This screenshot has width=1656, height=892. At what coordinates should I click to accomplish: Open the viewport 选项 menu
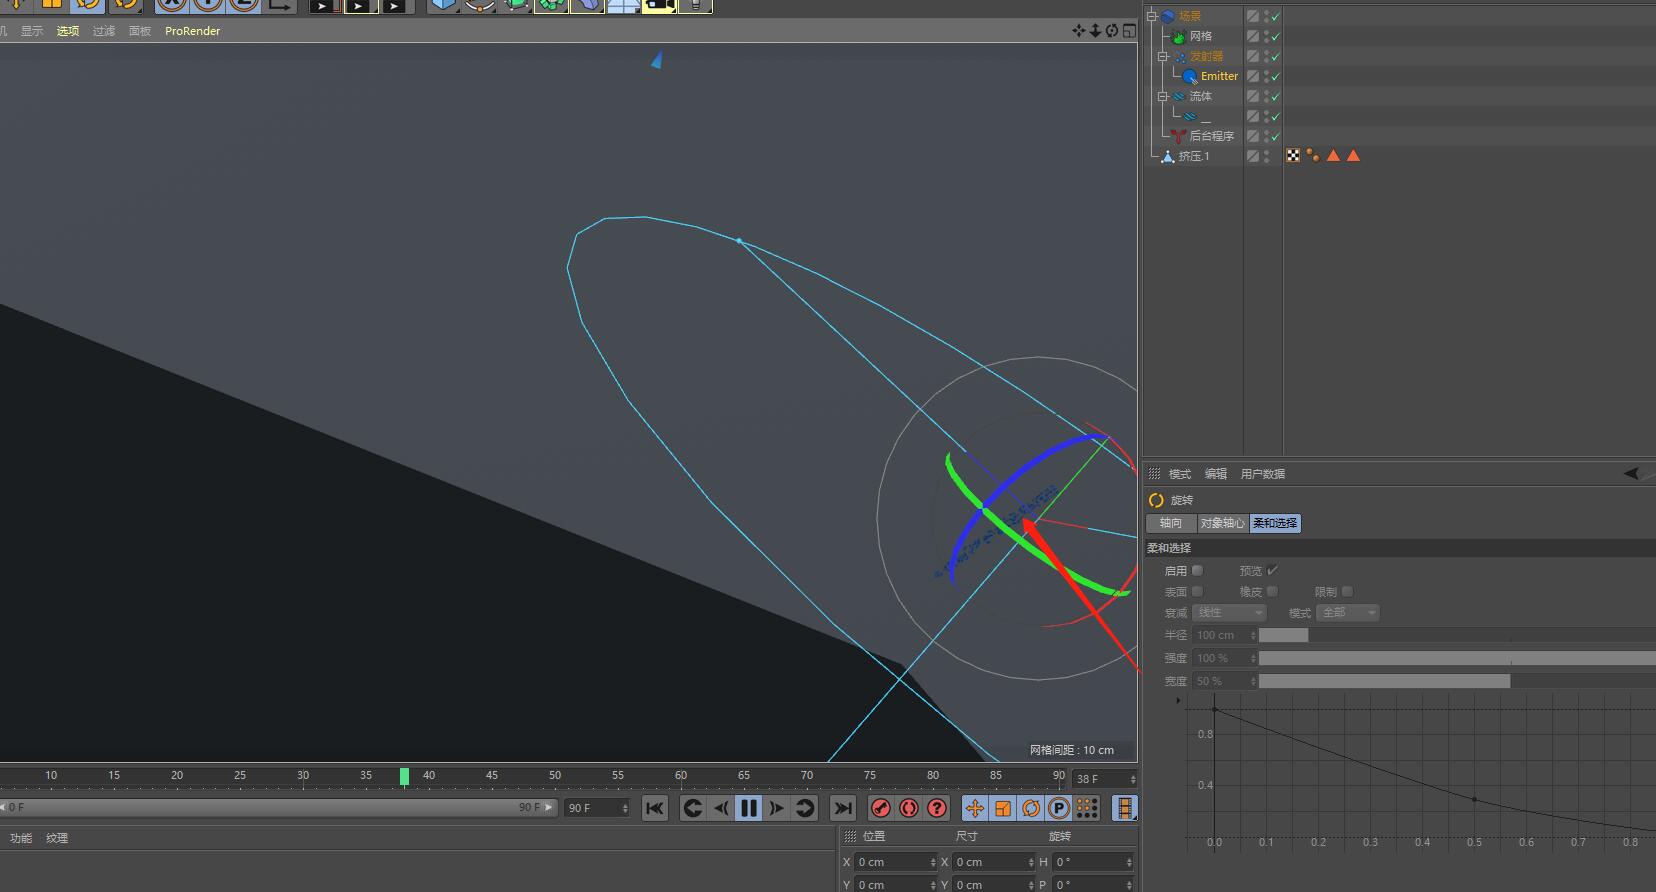[x=68, y=31]
